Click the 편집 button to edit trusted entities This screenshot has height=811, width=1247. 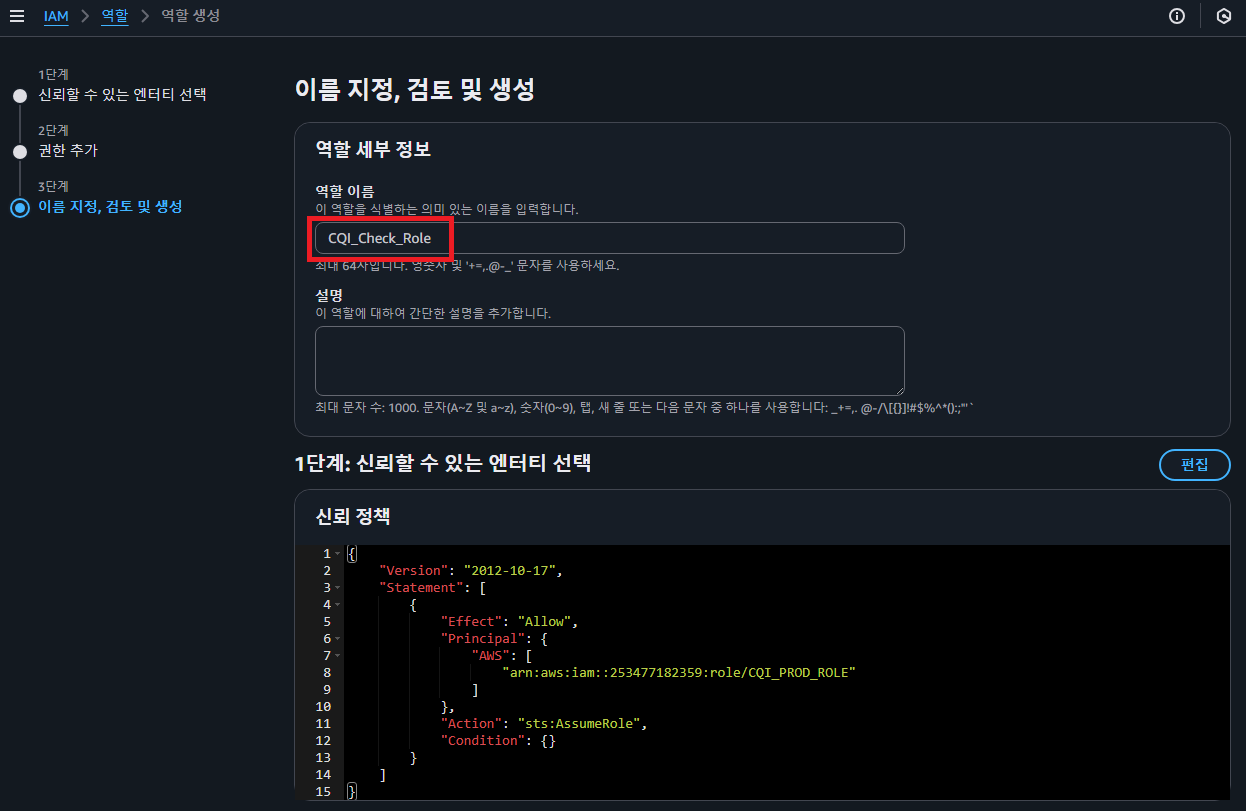tap(1194, 464)
